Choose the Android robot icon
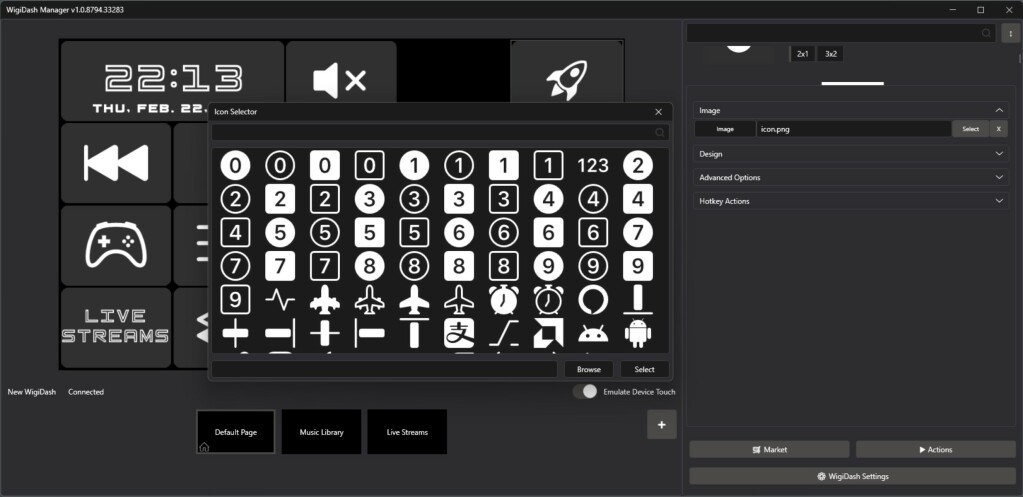This screenshot has width=1023, height=497. coord(637,333)
